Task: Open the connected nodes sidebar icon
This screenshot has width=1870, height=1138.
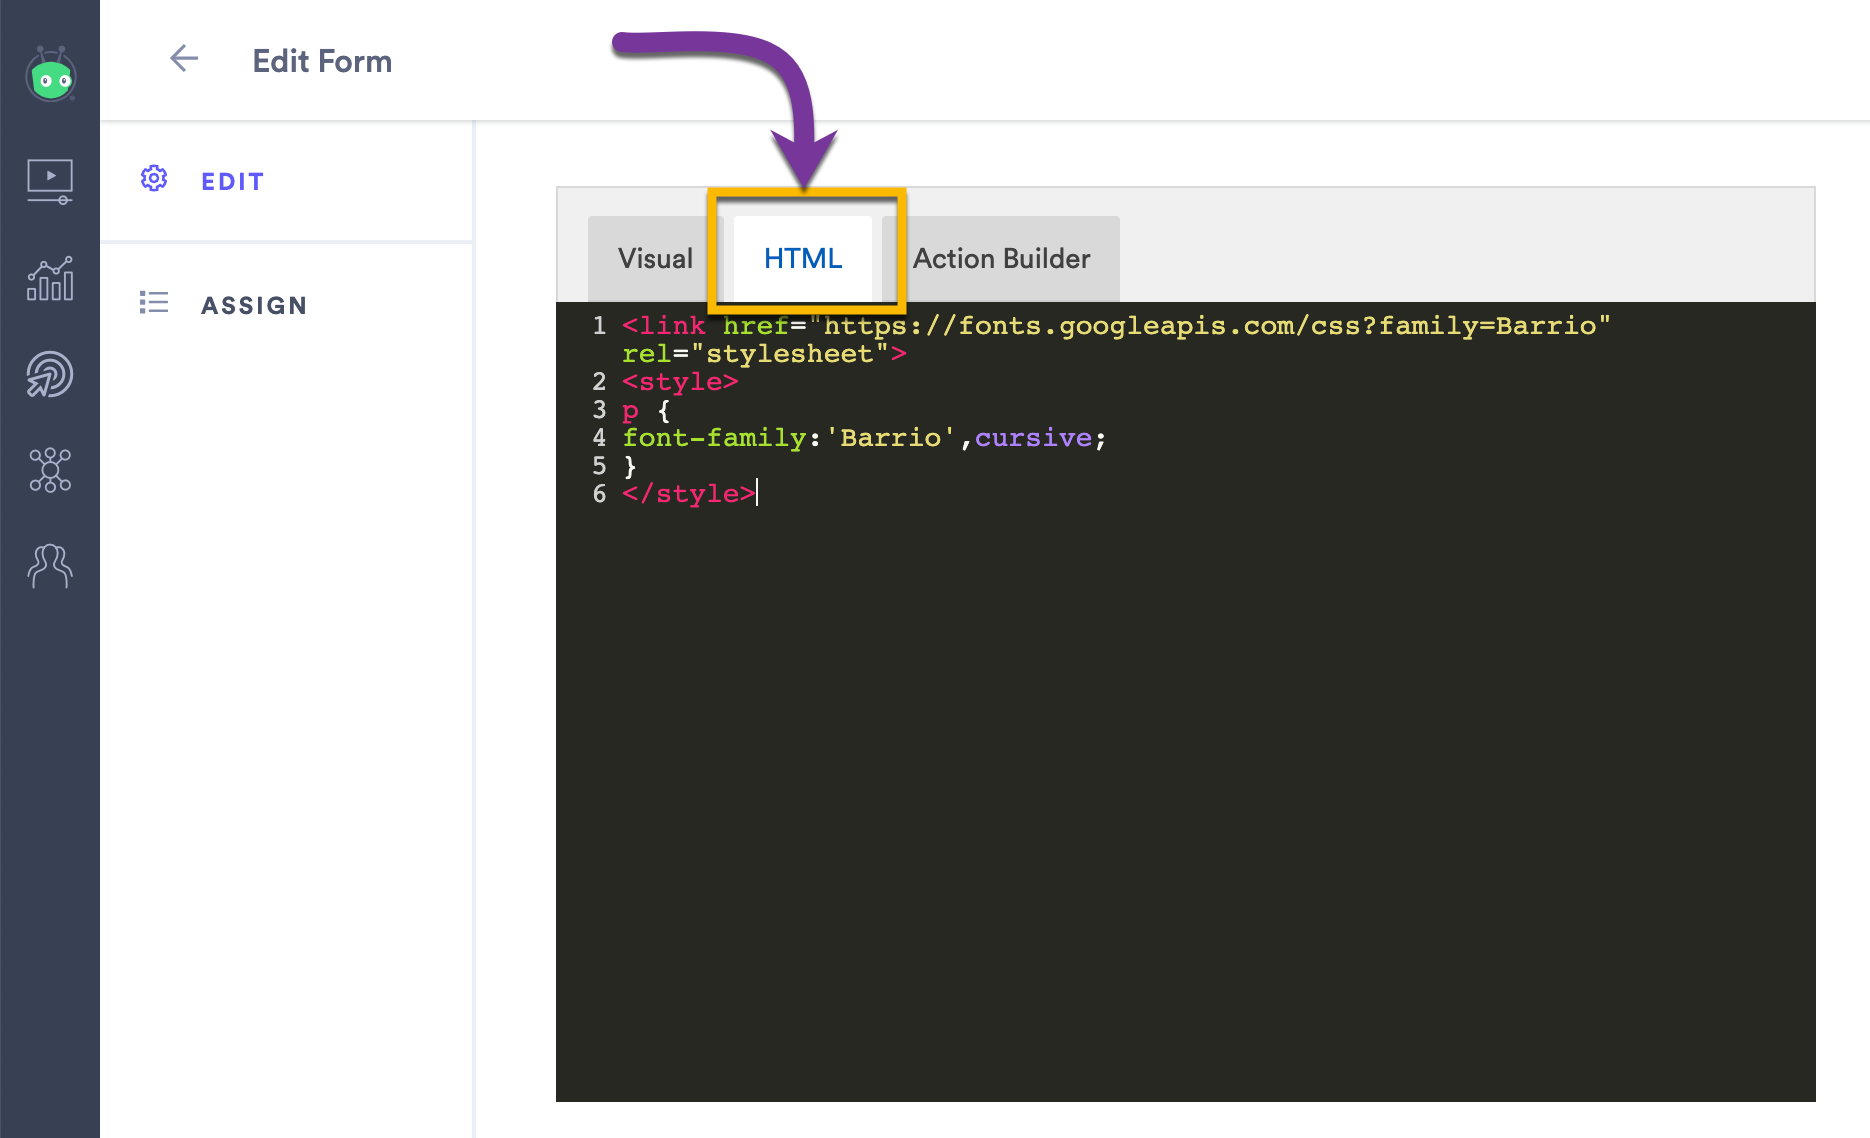Action: tap(50, 470)
